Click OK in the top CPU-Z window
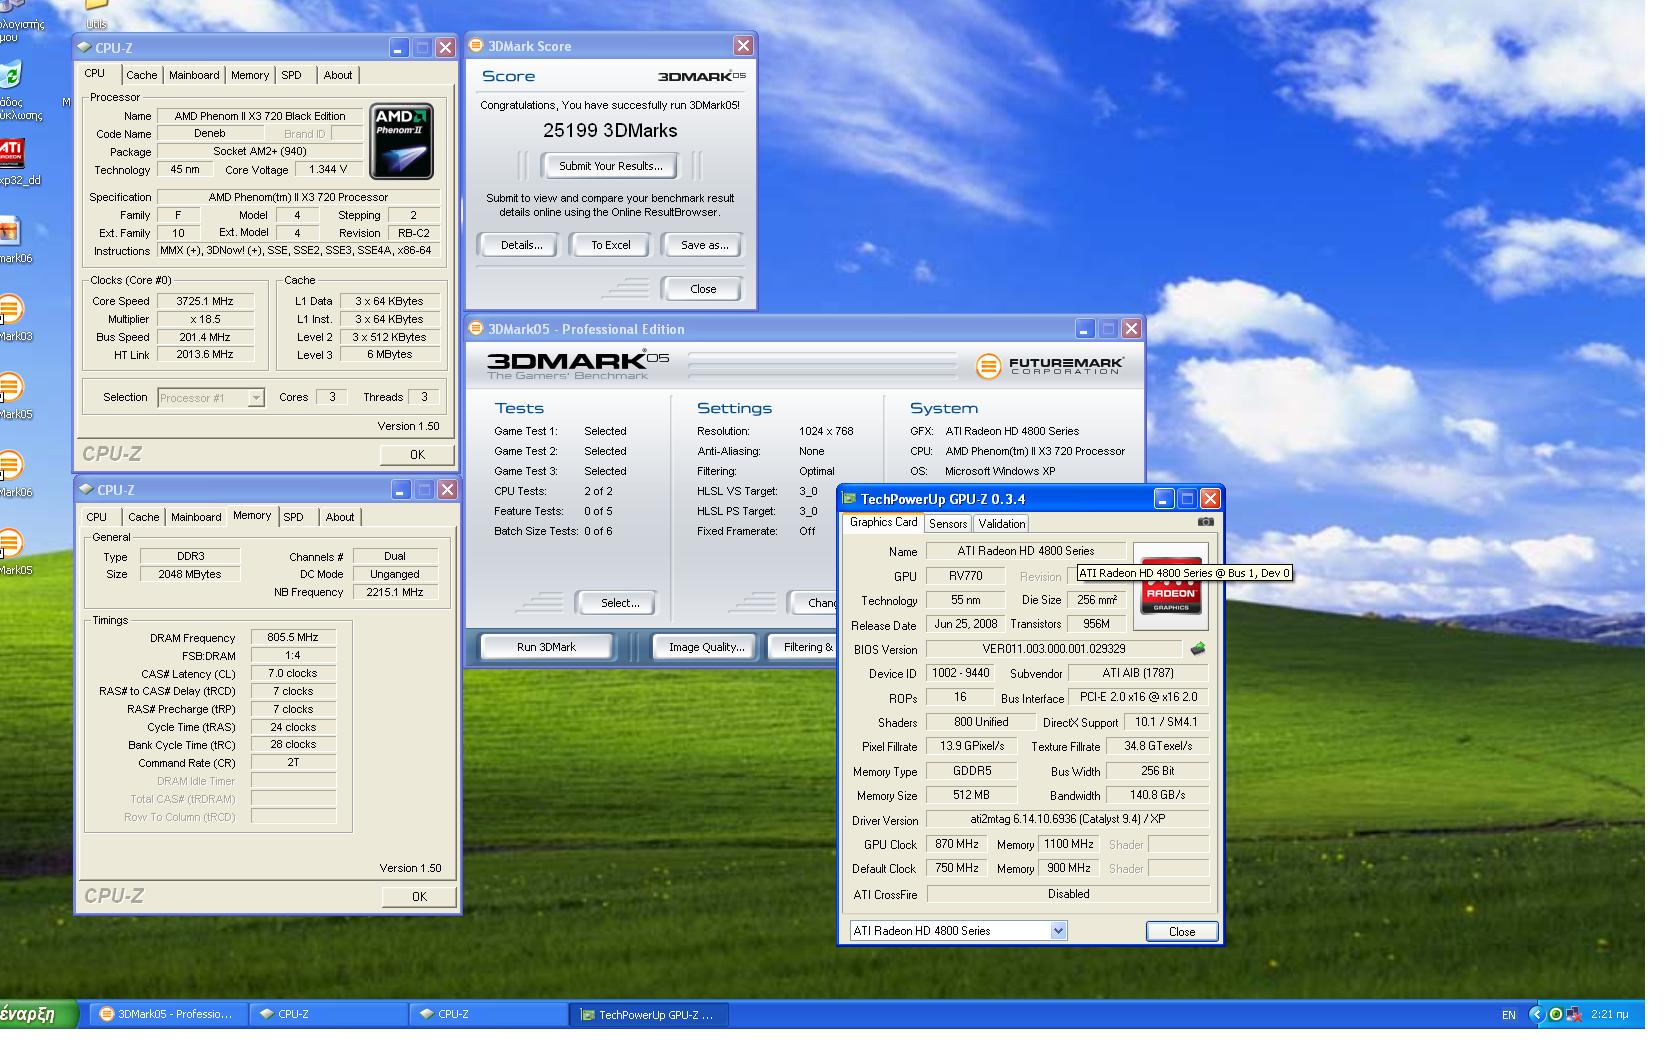The width and height of the screenshot is (1680, 1050). [418, 454]
